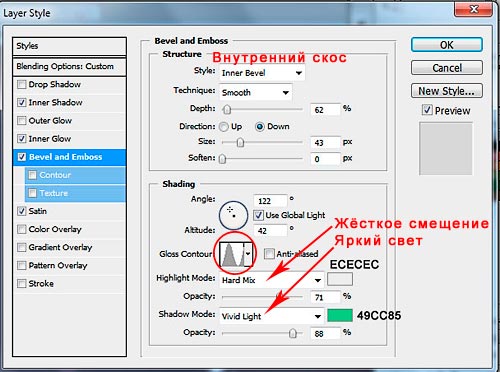Uncheck the Bevel and Emboss checkbox
Screen dimensions: 500x372
(21, 157)
